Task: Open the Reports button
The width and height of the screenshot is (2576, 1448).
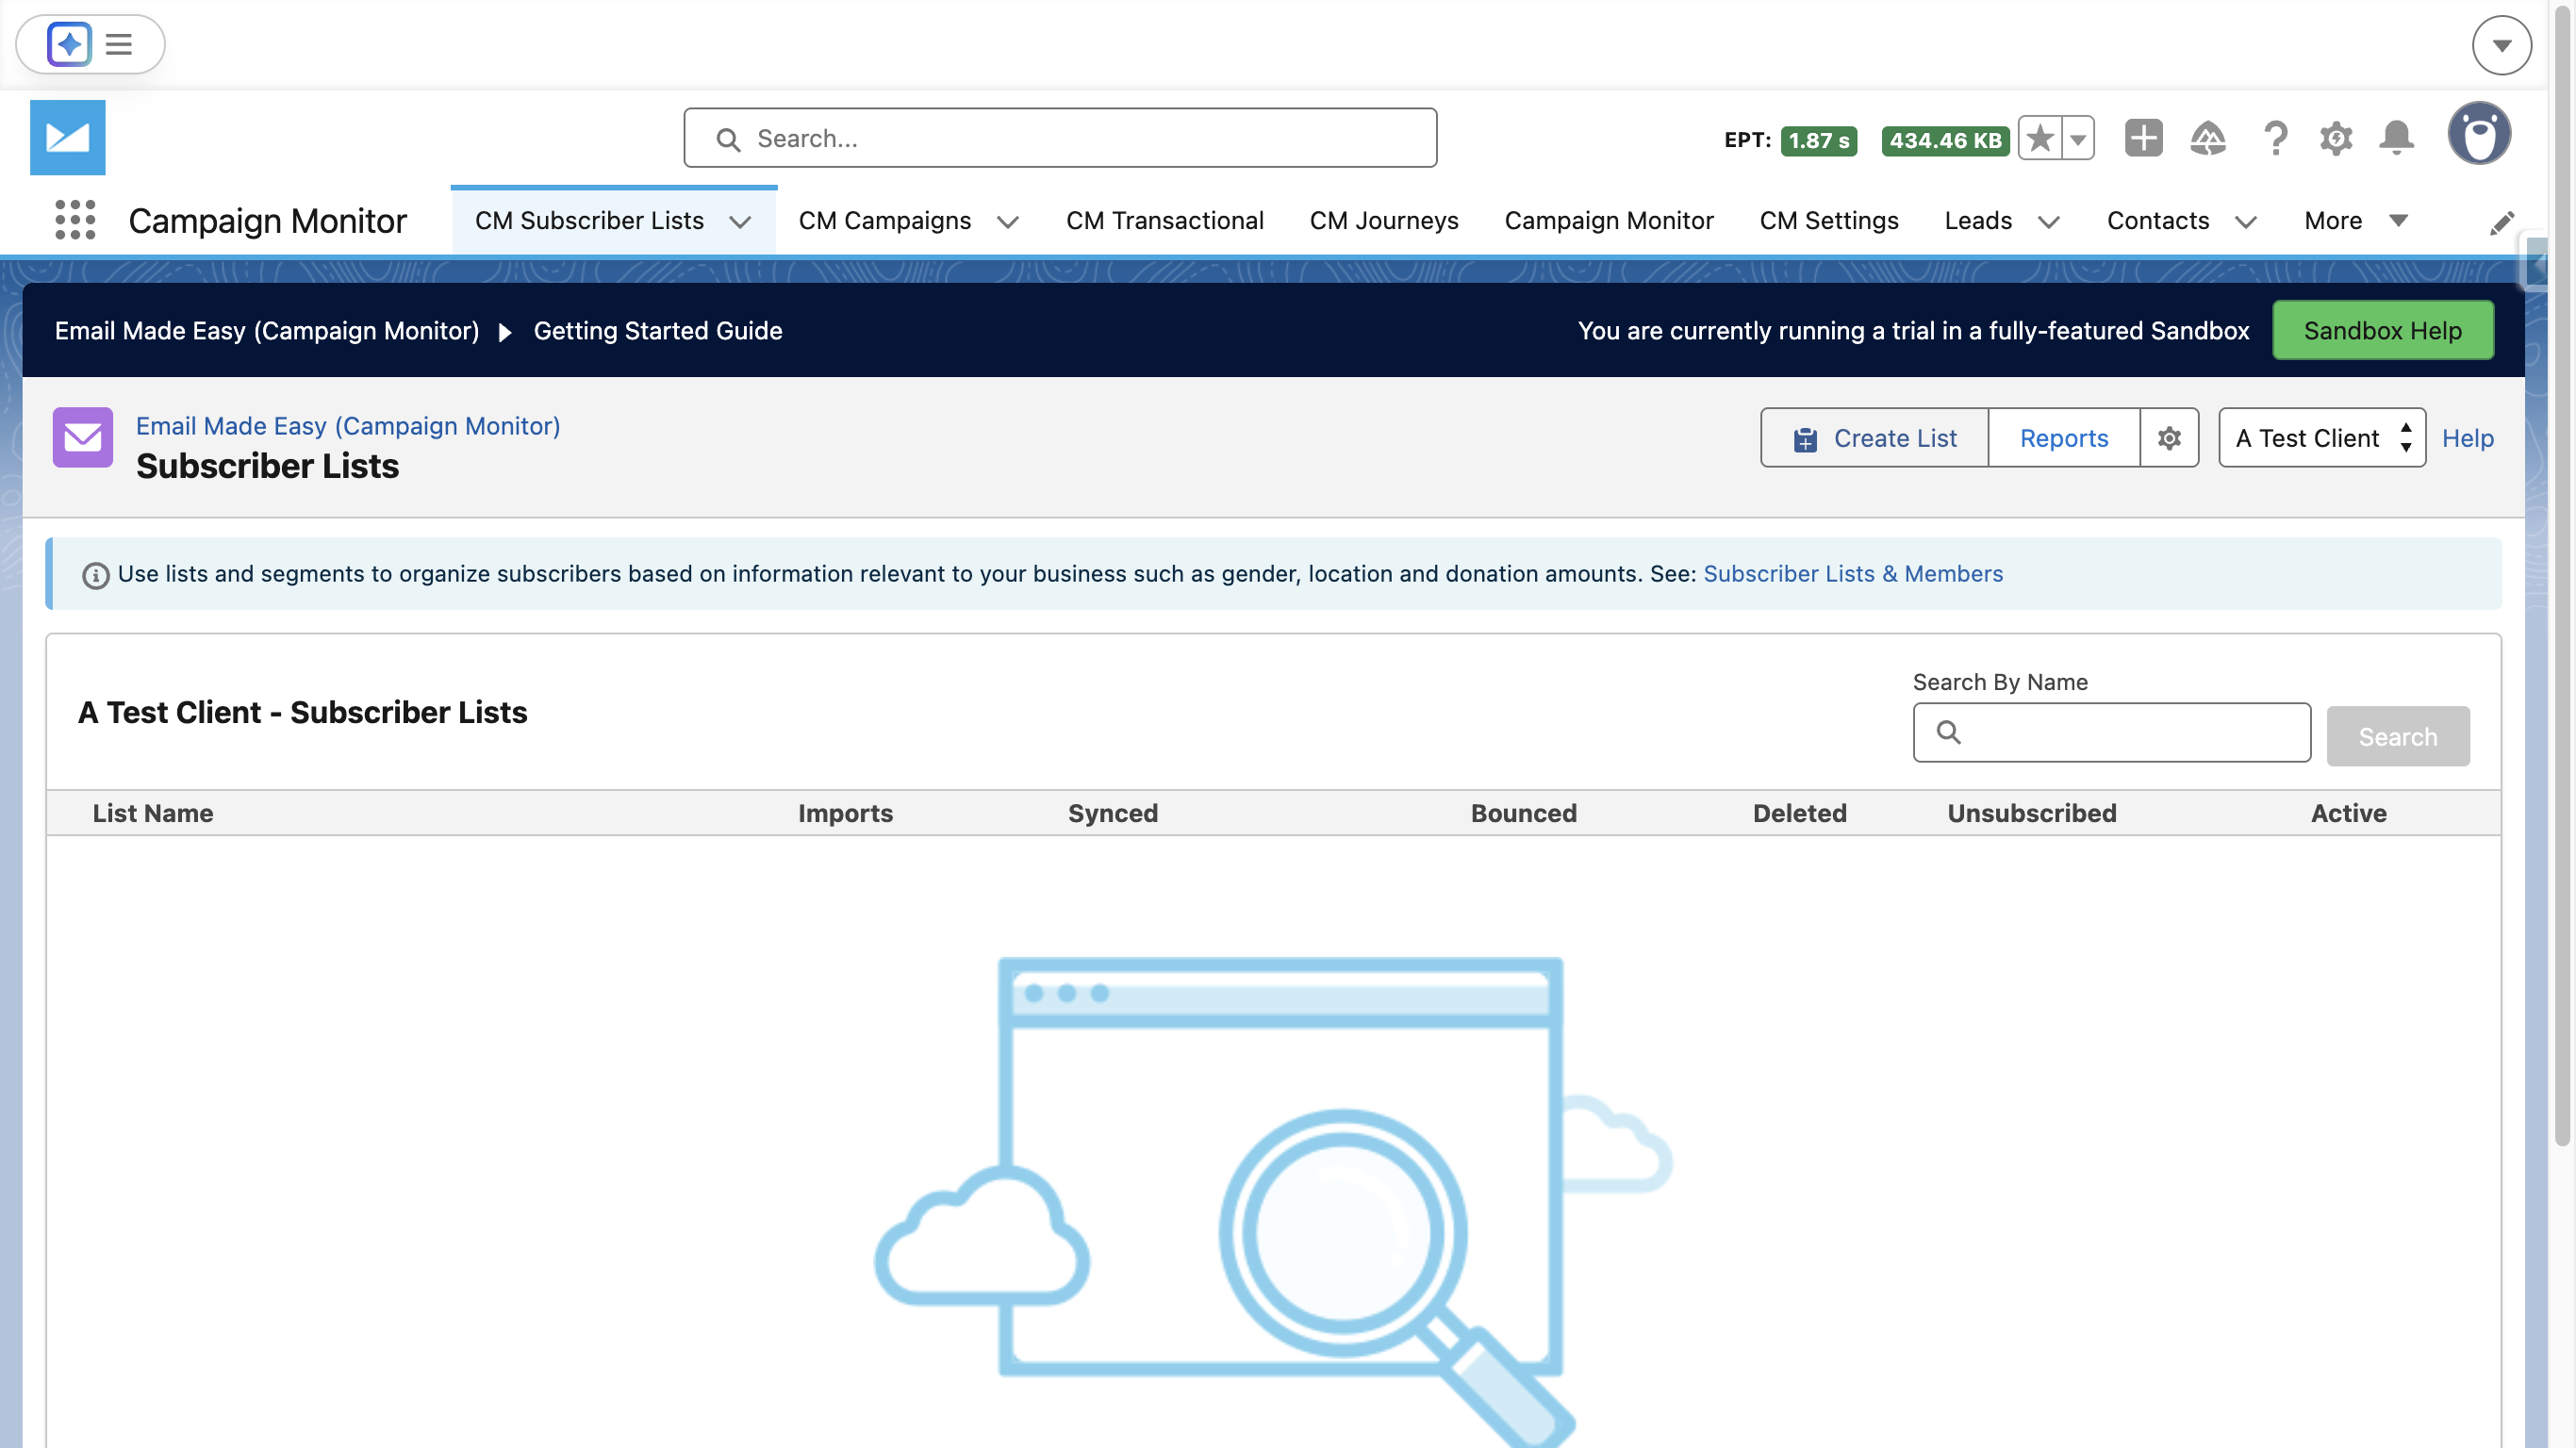Action: pyautogui.click(x=2064, y=437)
